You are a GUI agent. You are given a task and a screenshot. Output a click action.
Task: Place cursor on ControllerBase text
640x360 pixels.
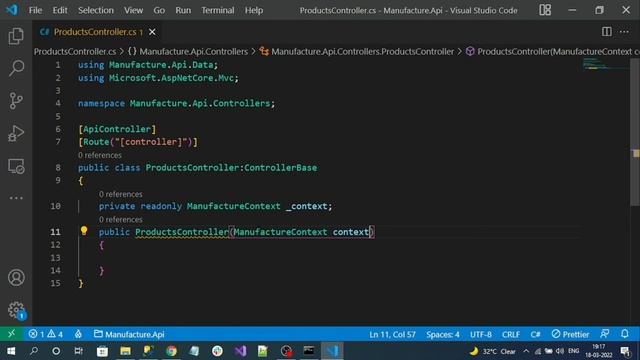(x=280, y=168)
